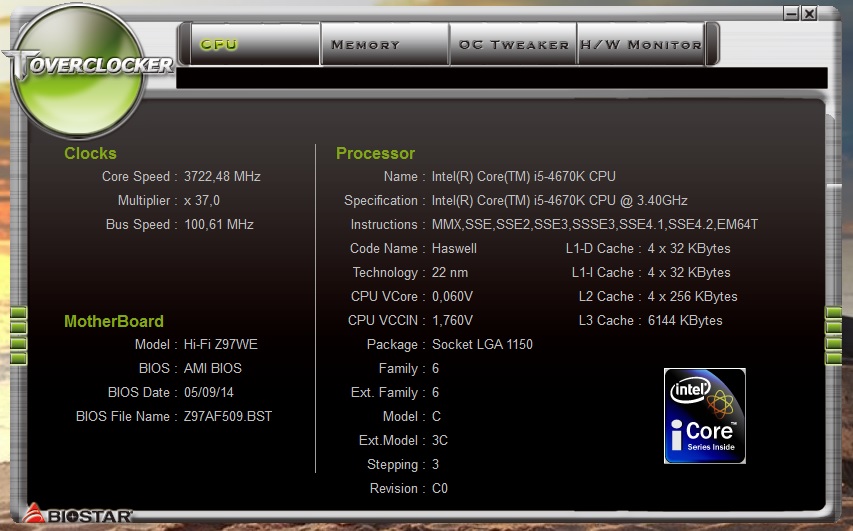Click the L3 Cache value 6144 KBytes
This screenshot has width=853, height=531.
click(684, 321)
